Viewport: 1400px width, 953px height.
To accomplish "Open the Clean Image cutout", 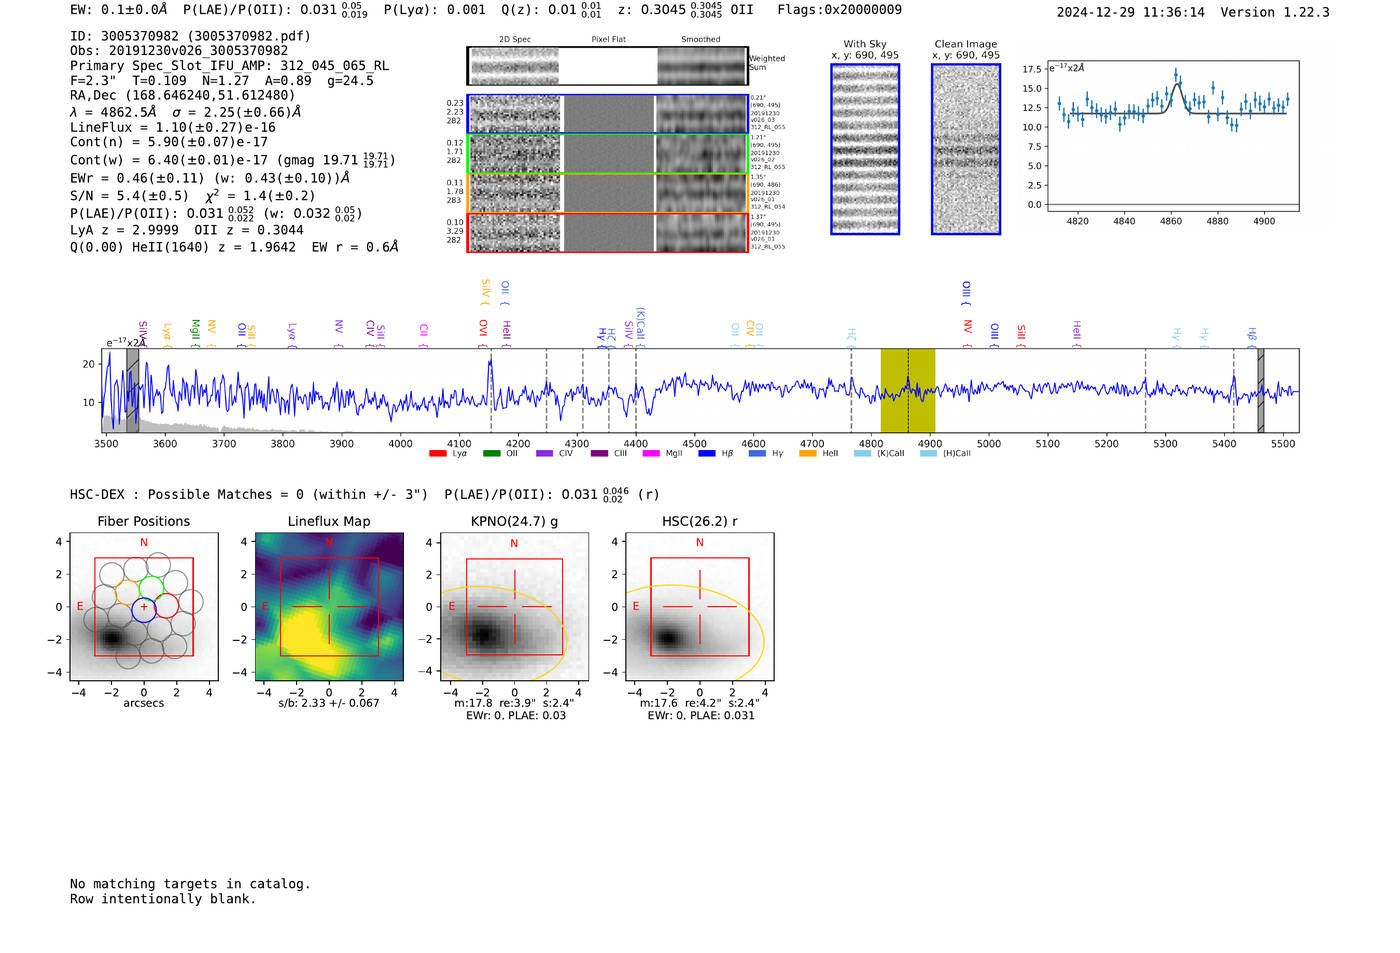I will [966, 149].
